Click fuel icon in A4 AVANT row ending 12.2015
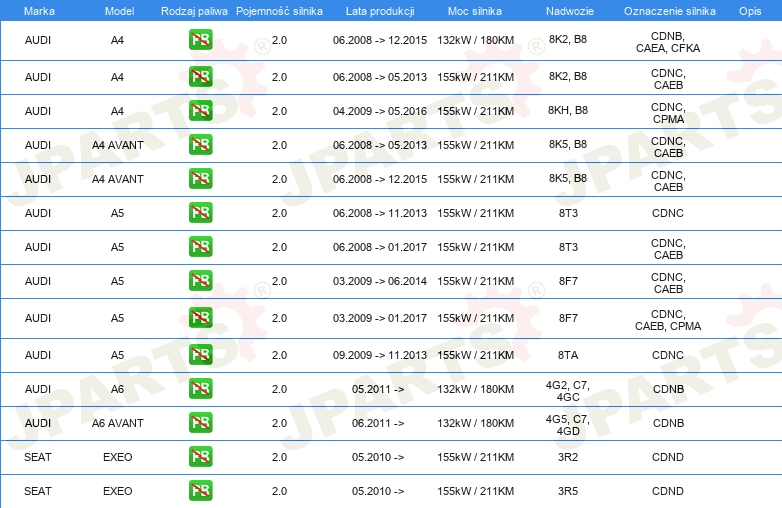The image size is (782, 508). point(200,178)
